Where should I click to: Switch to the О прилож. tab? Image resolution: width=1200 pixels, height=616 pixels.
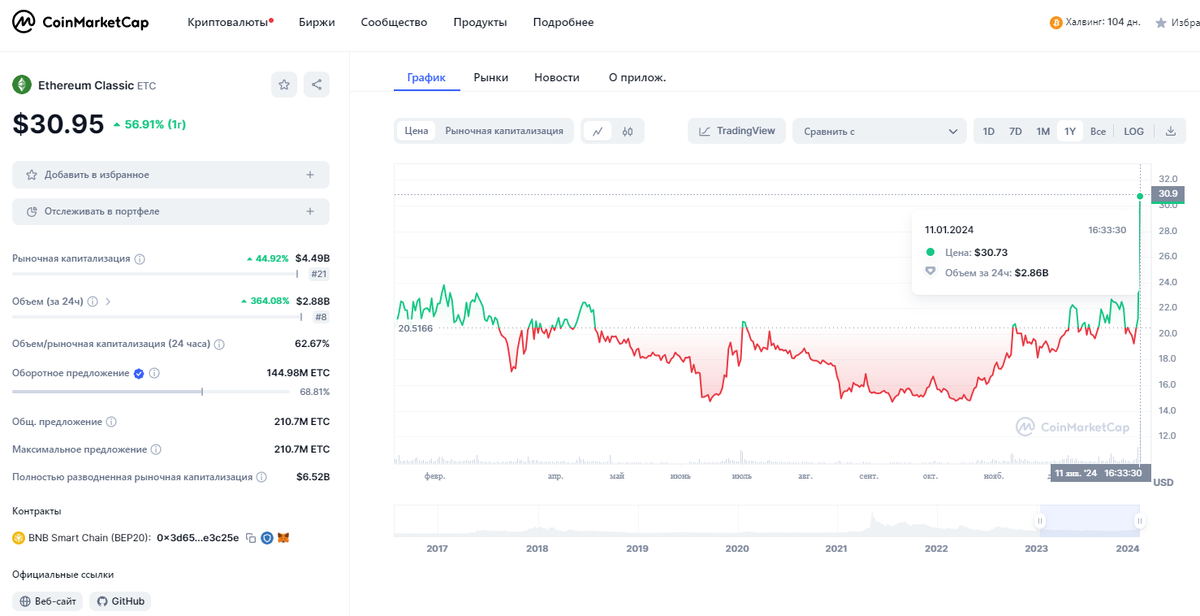click(637, 77)
